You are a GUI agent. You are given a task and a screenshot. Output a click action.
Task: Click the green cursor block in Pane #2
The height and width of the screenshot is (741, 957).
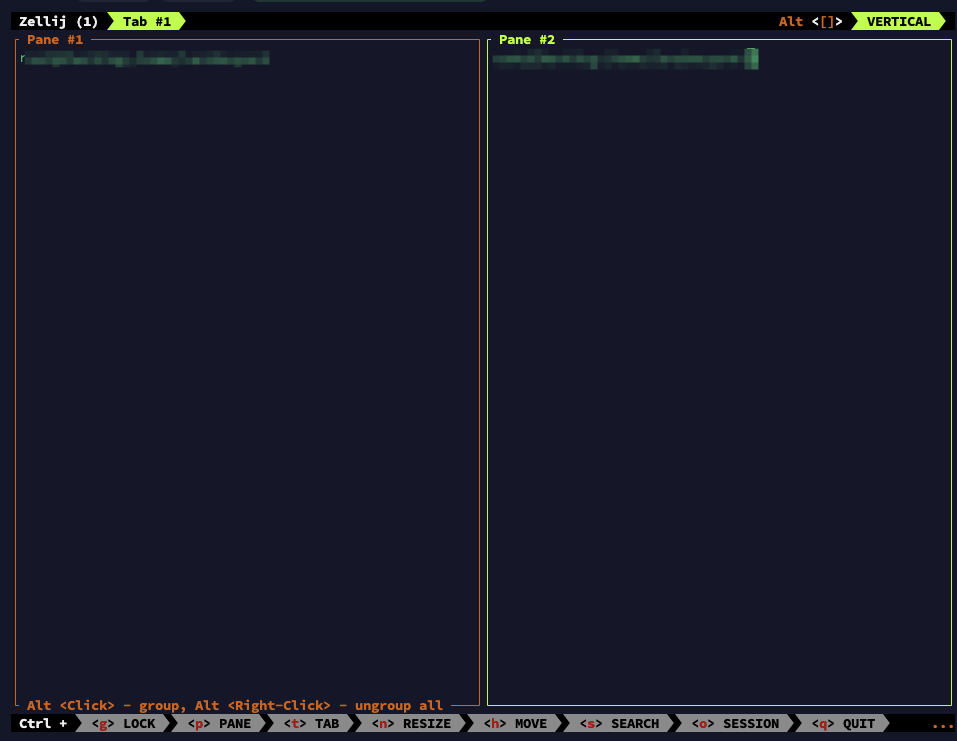[x=752, y=59]
